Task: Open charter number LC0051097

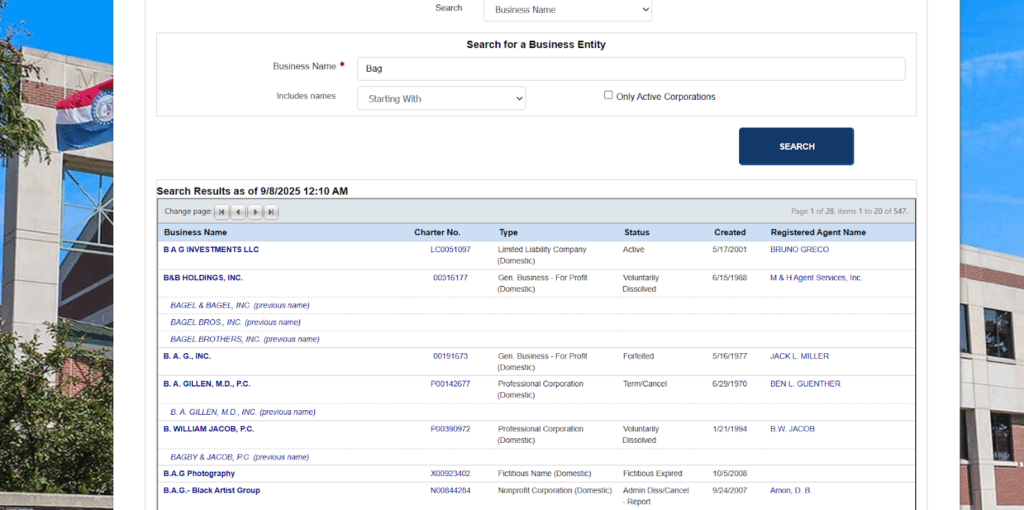Action: click(x=450, y=250)
